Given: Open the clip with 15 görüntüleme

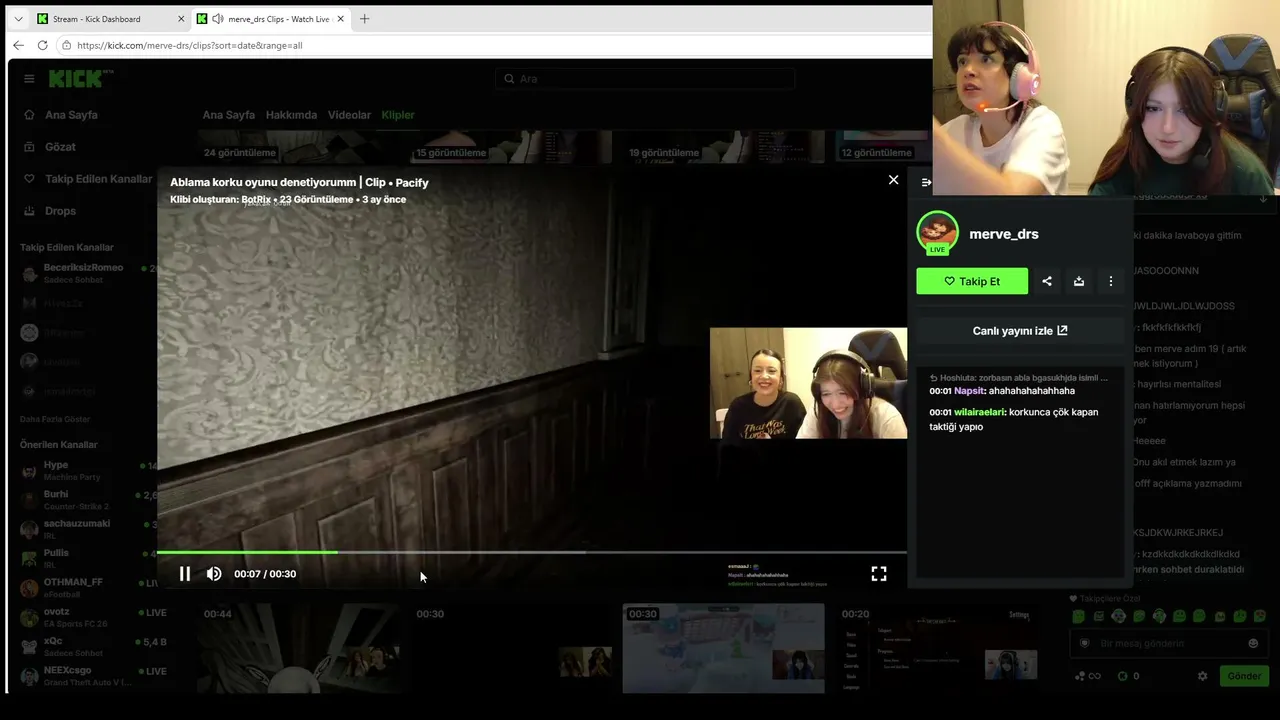Looking at the screenshot, I should pyautogui.click(x=511, y=146).
